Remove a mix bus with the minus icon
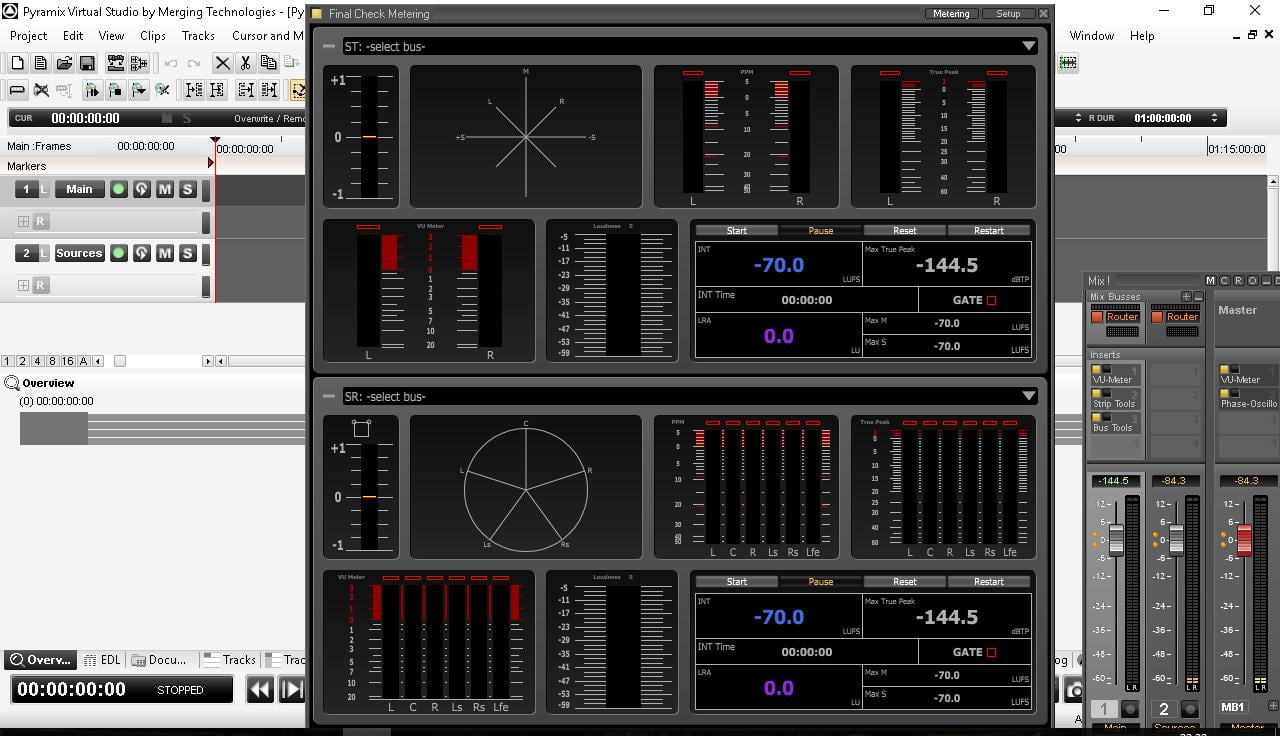This screenshot has width=1280, height=736. [x=1197, y=297]
